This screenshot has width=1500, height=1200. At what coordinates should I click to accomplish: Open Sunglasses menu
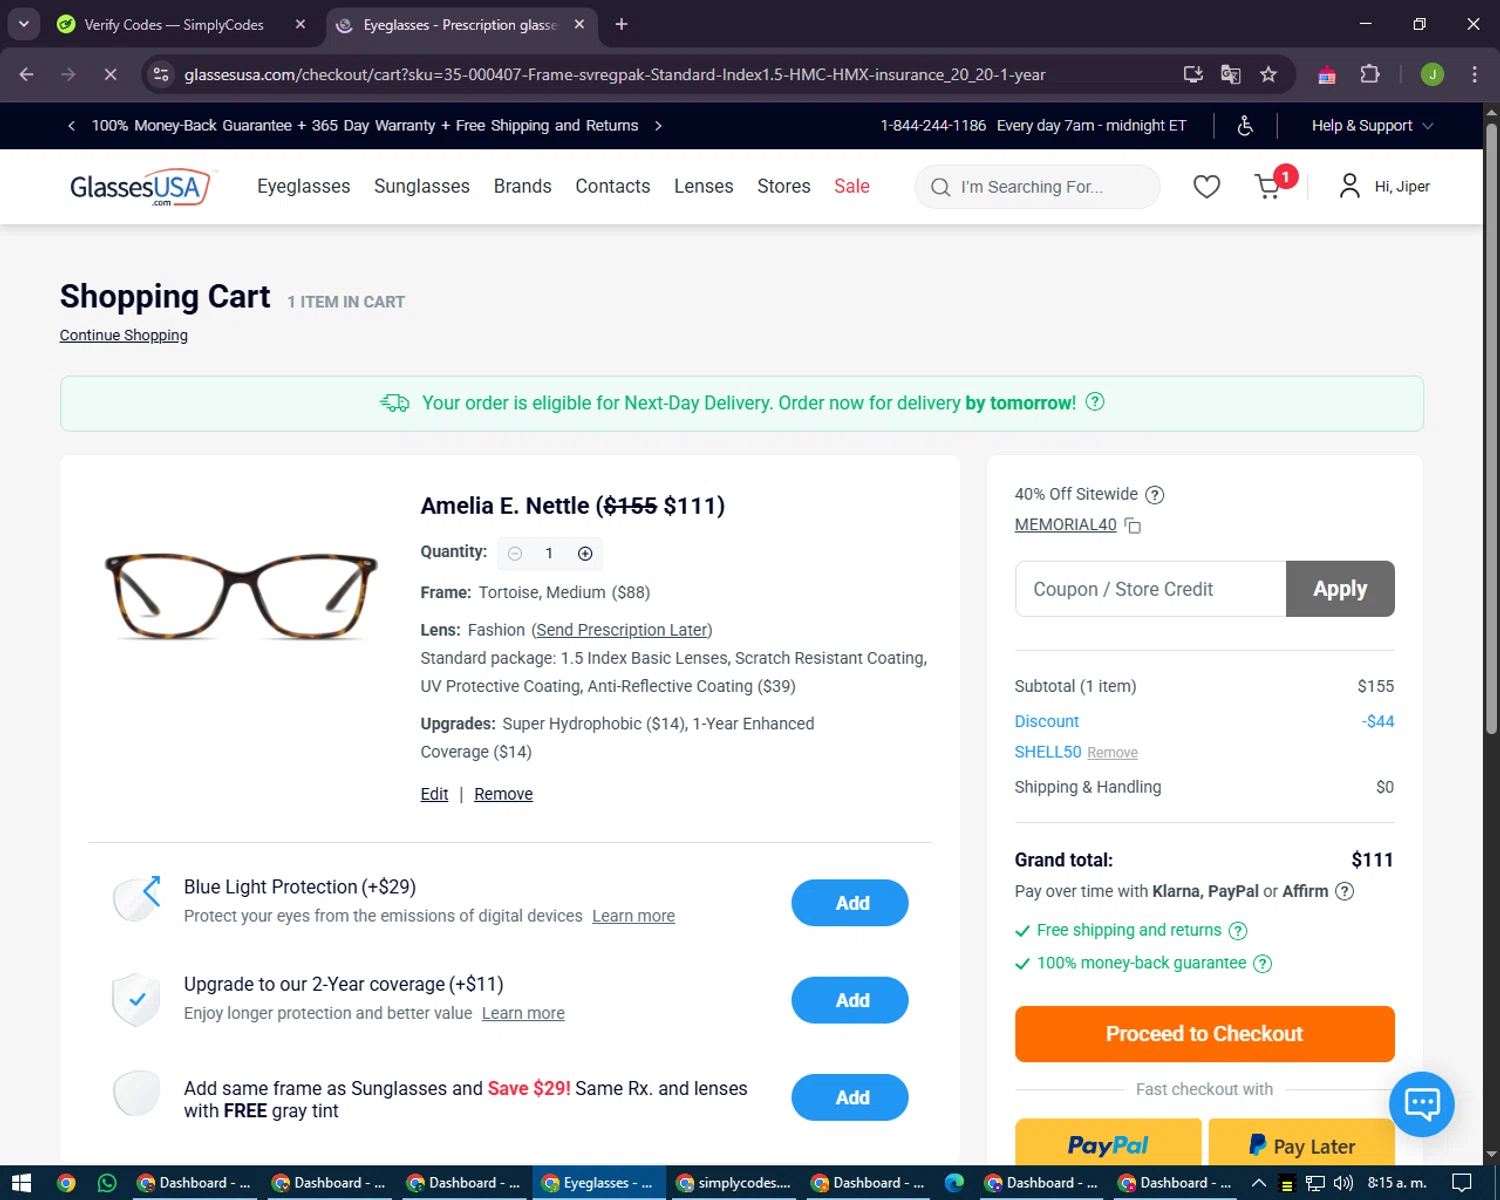[x=421, y=186]
